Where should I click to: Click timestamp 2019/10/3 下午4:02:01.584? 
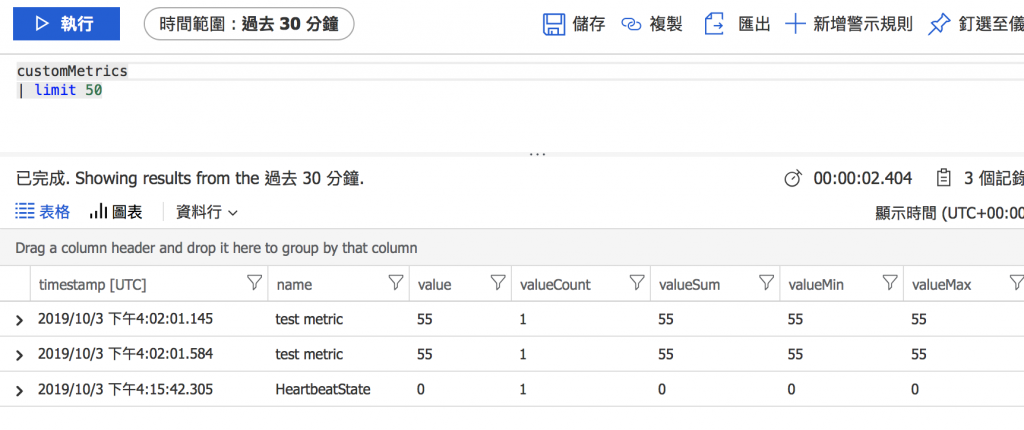pyautogui.click(x=125, y=354)
